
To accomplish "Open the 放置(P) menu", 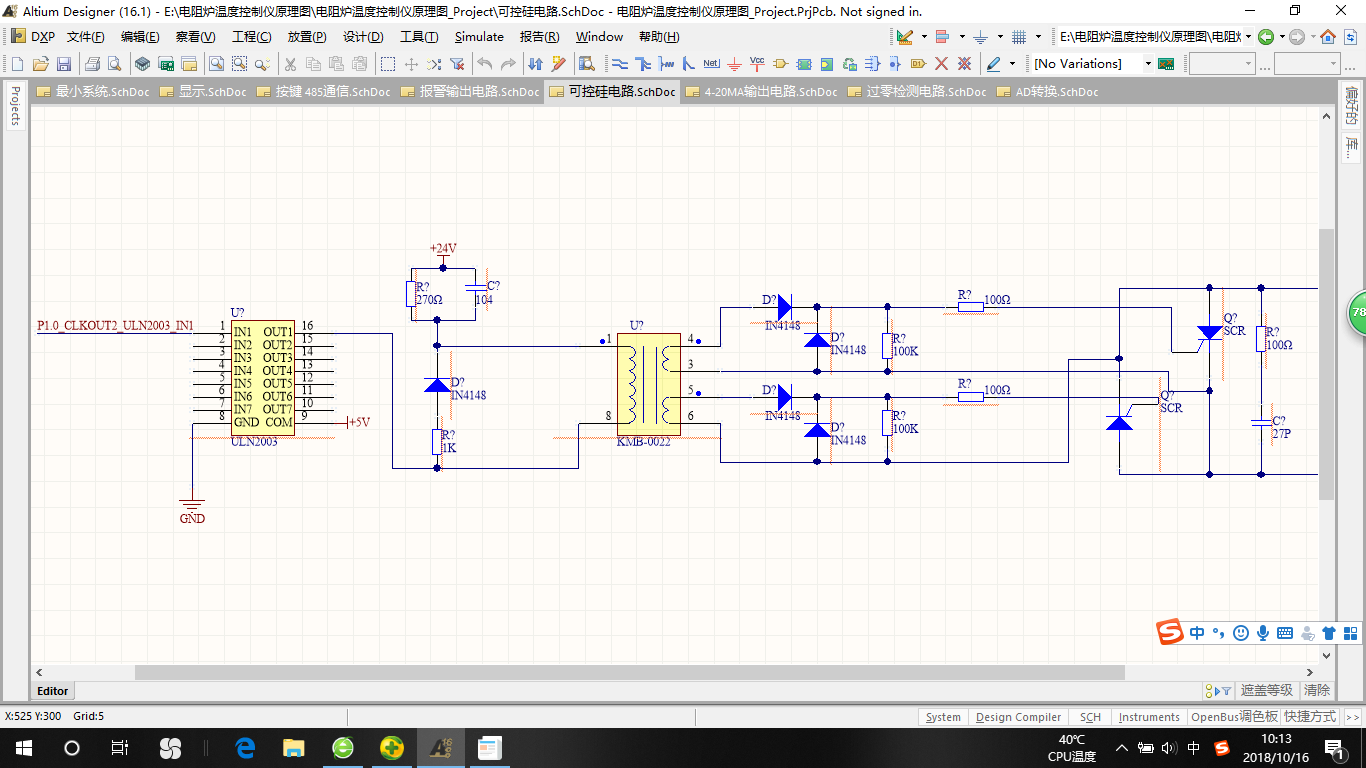I will click(307, 37).
